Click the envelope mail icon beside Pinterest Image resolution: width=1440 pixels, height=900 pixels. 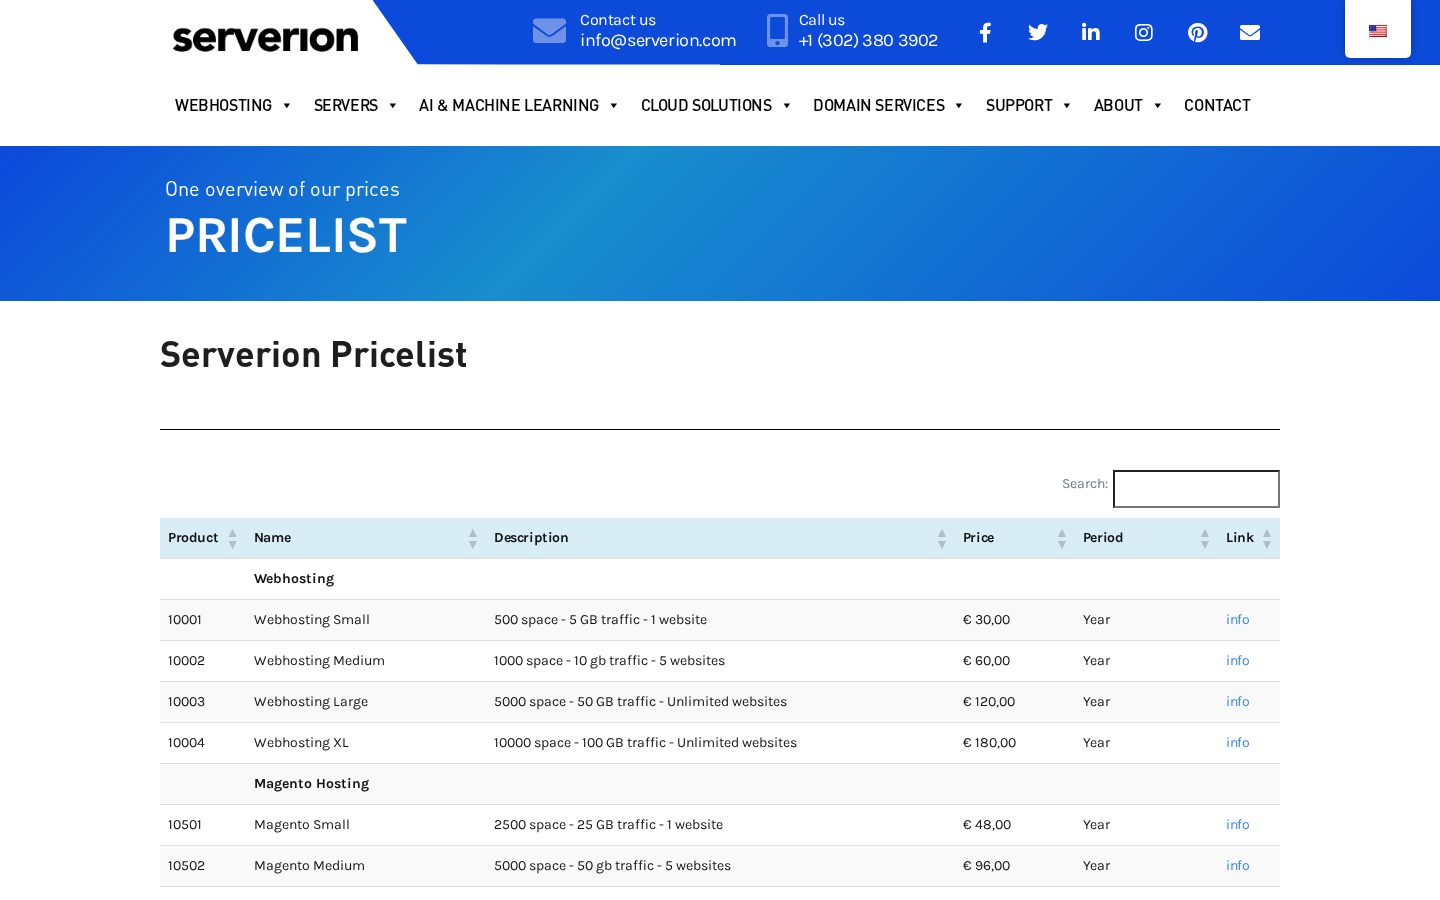(x=1250, y=33)
